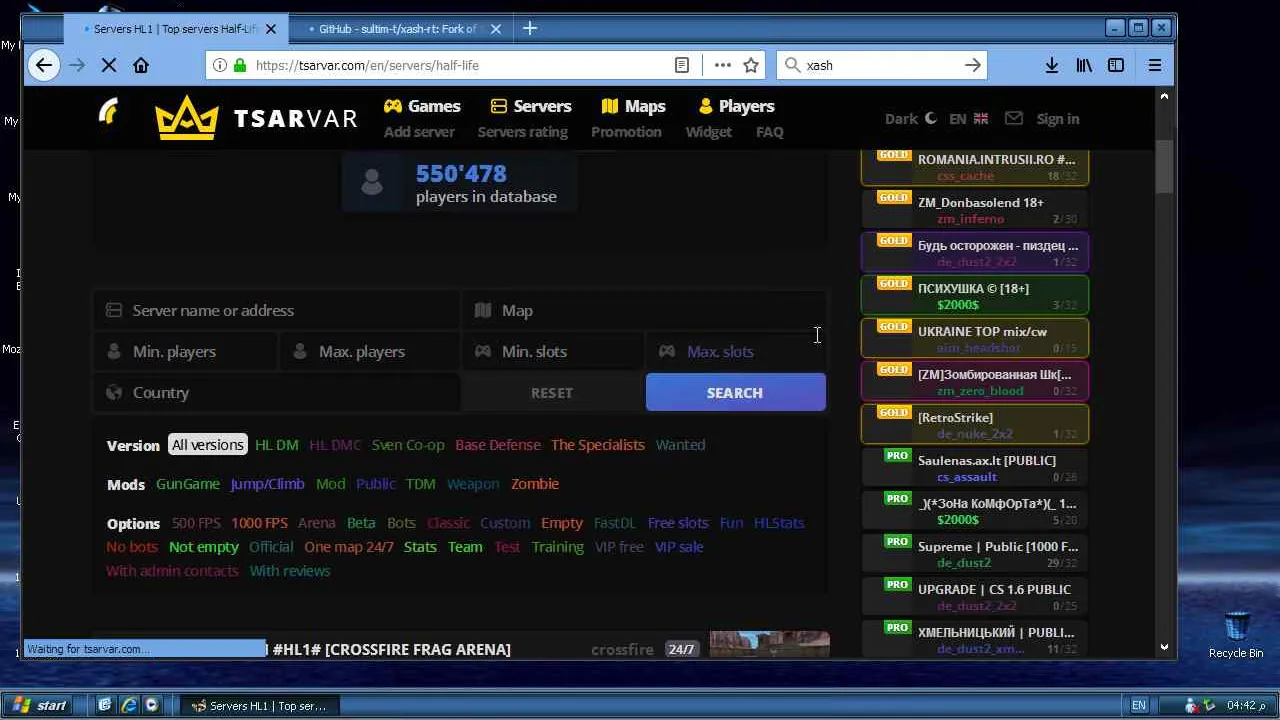The width and height of the screenshot is (1280, 720).
Task: Bookmark this page with the star
Action: pyautogui.click(x=751, y=65)
